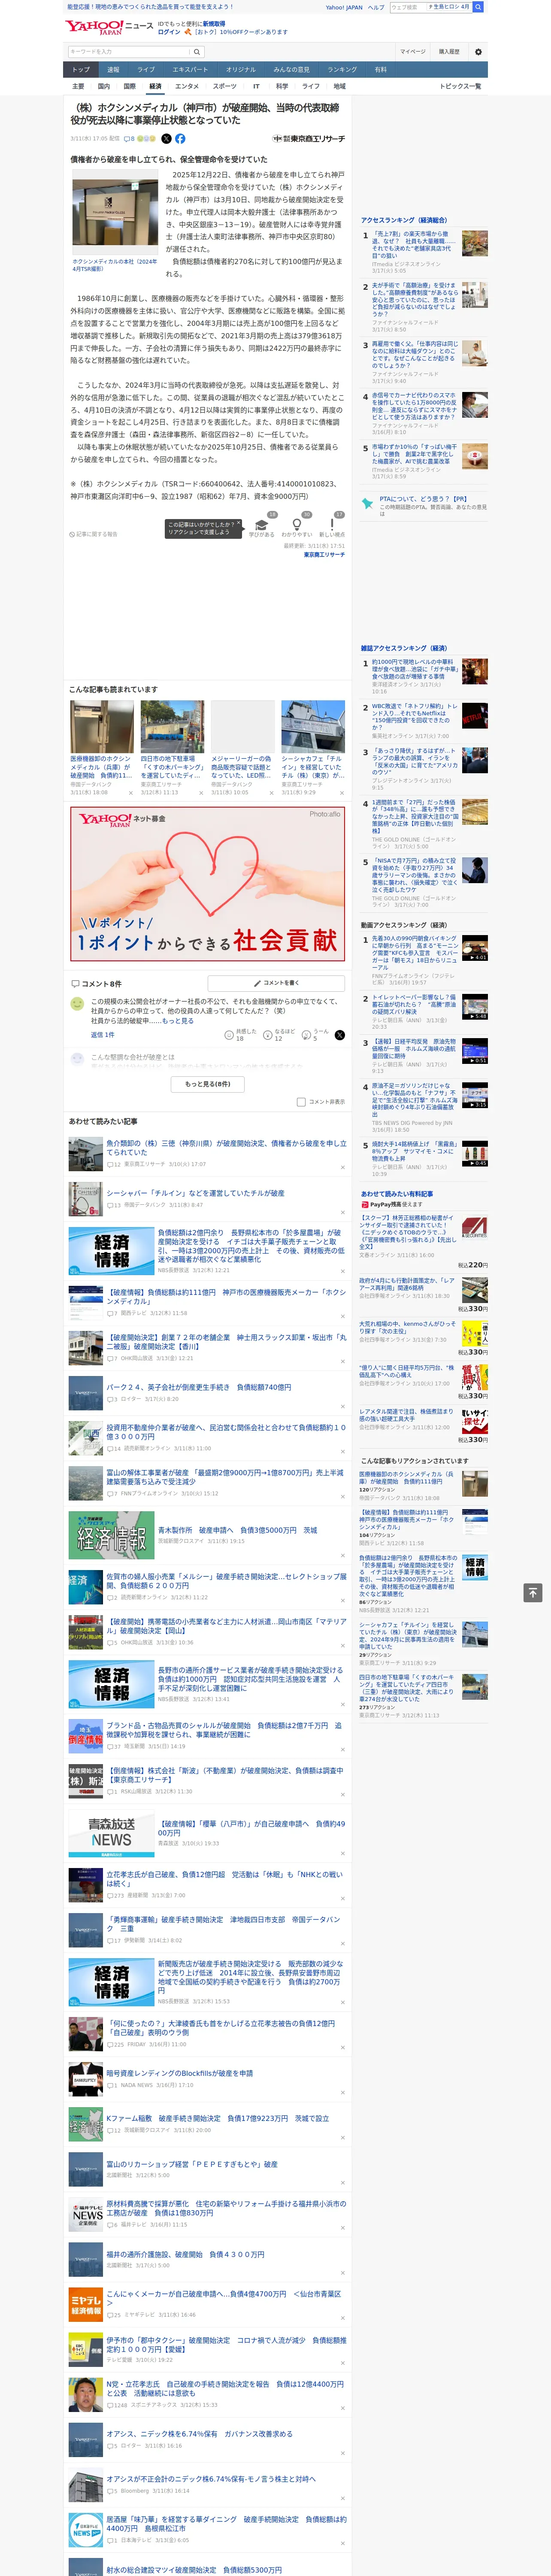The height and width of the screenshot is (2576, 551).
Task: Open the スポーツ category tab
Action: coord(225,86)
